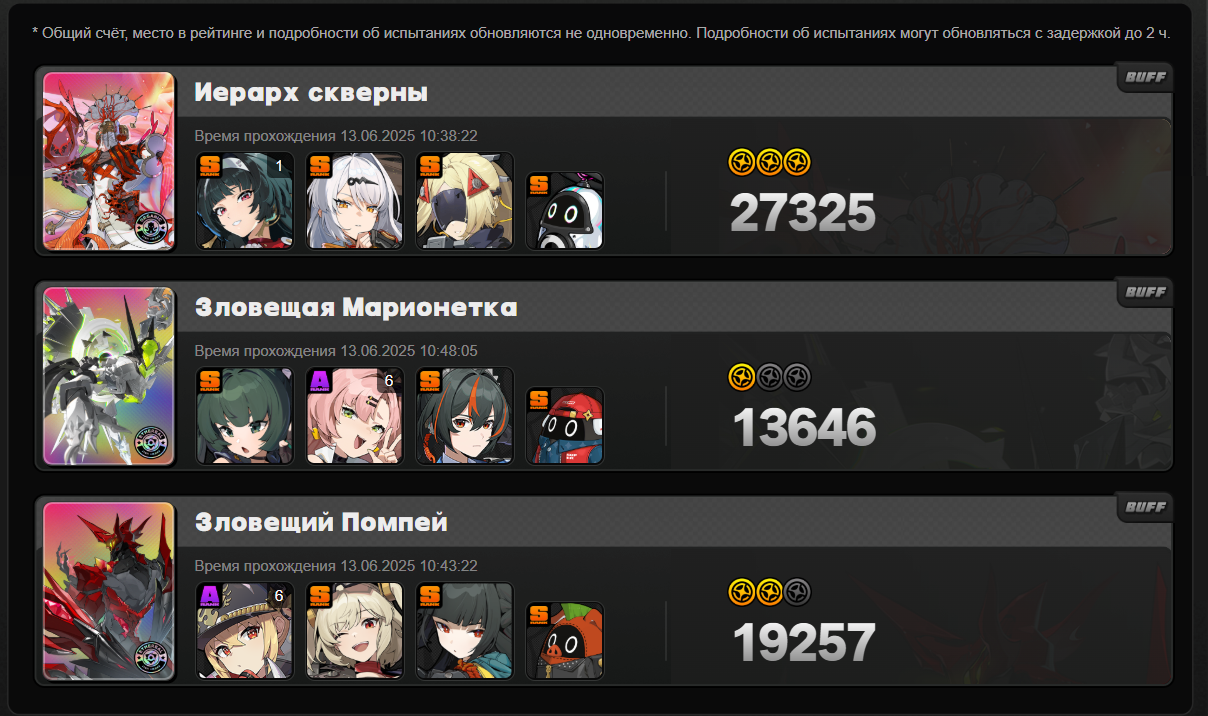Click the star rating above 19257

[x=769, y=592]
